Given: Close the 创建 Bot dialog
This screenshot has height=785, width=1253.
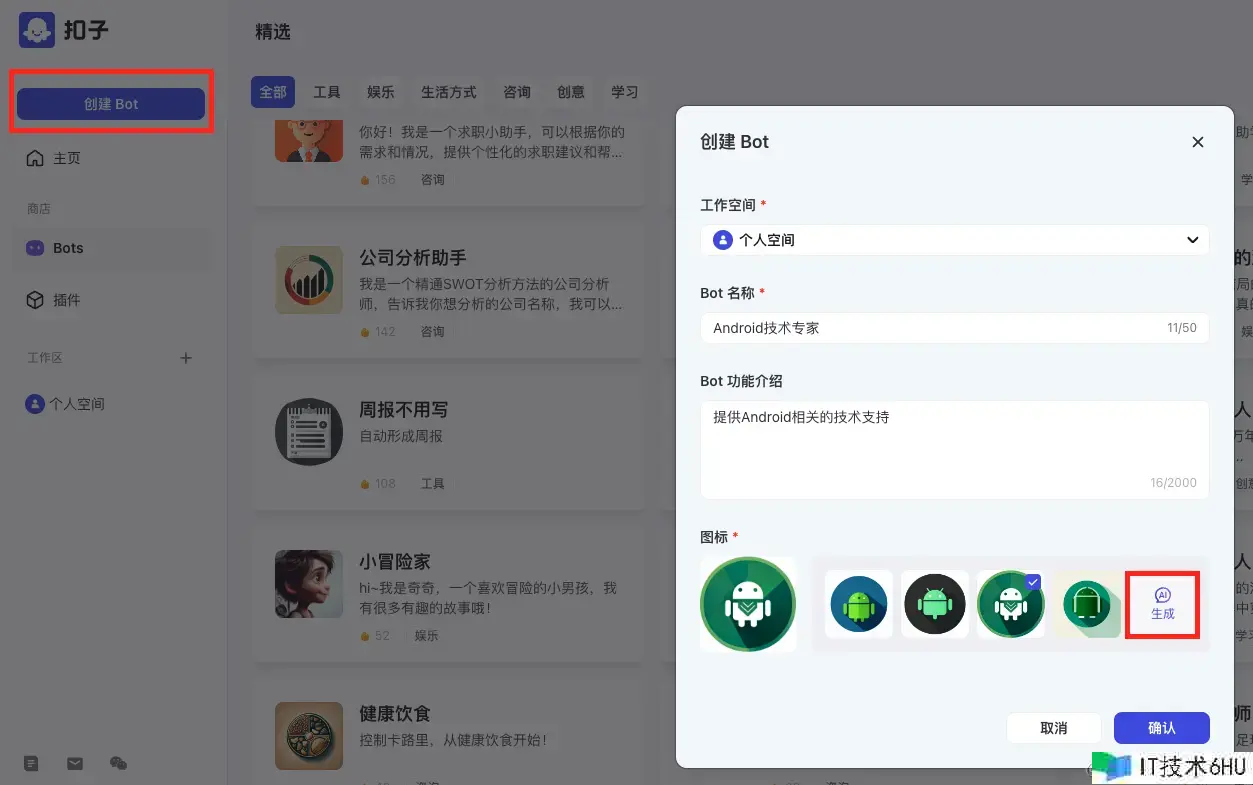Looking at the screenshot, I should [x=1197, y=142].
